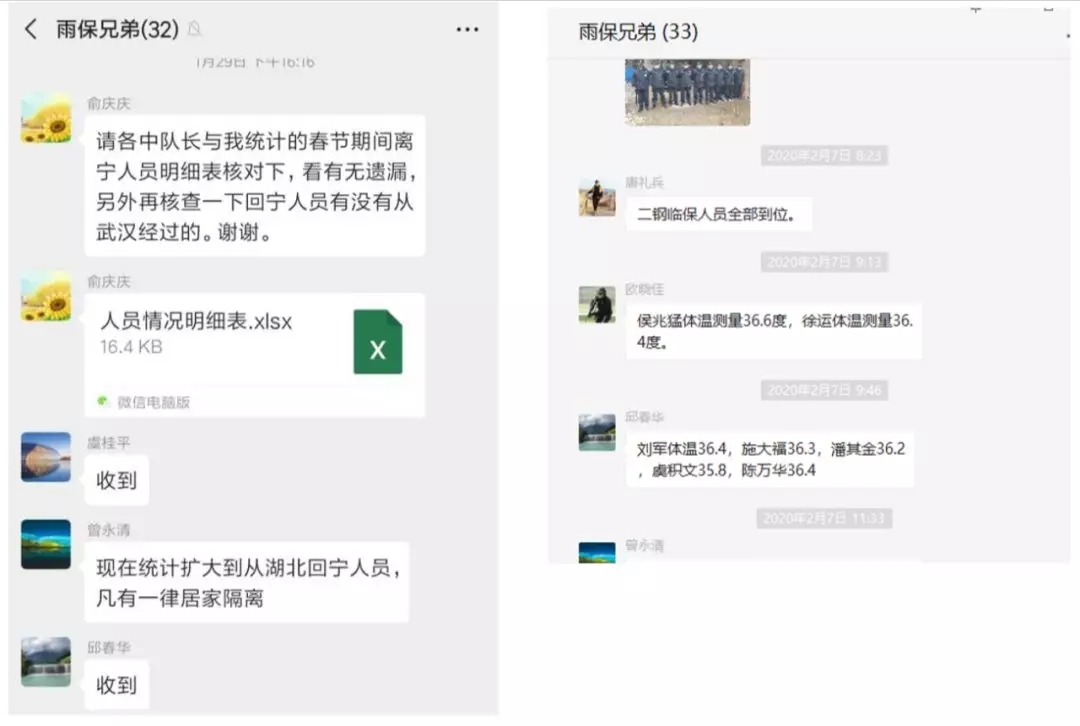Click 欧晓任's avatar in right chat

(x=597, y=304)
